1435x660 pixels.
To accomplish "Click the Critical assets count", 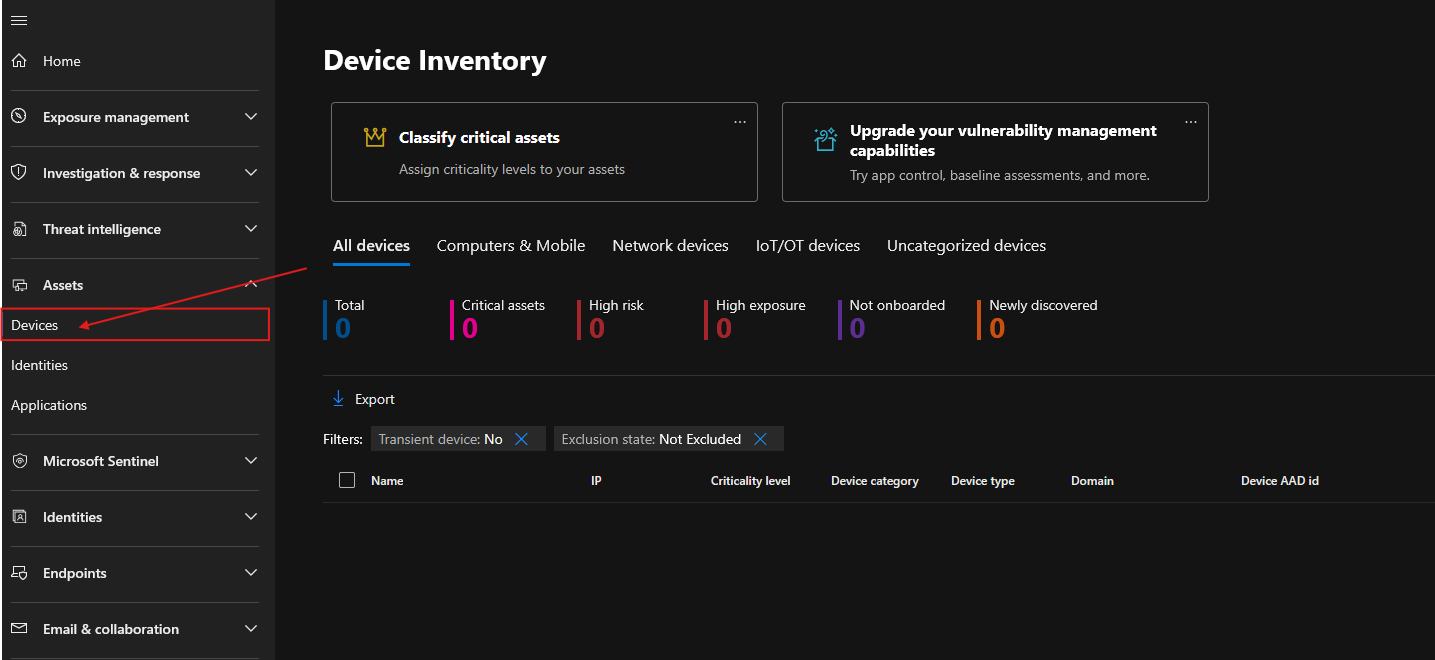I will [470, 328].
